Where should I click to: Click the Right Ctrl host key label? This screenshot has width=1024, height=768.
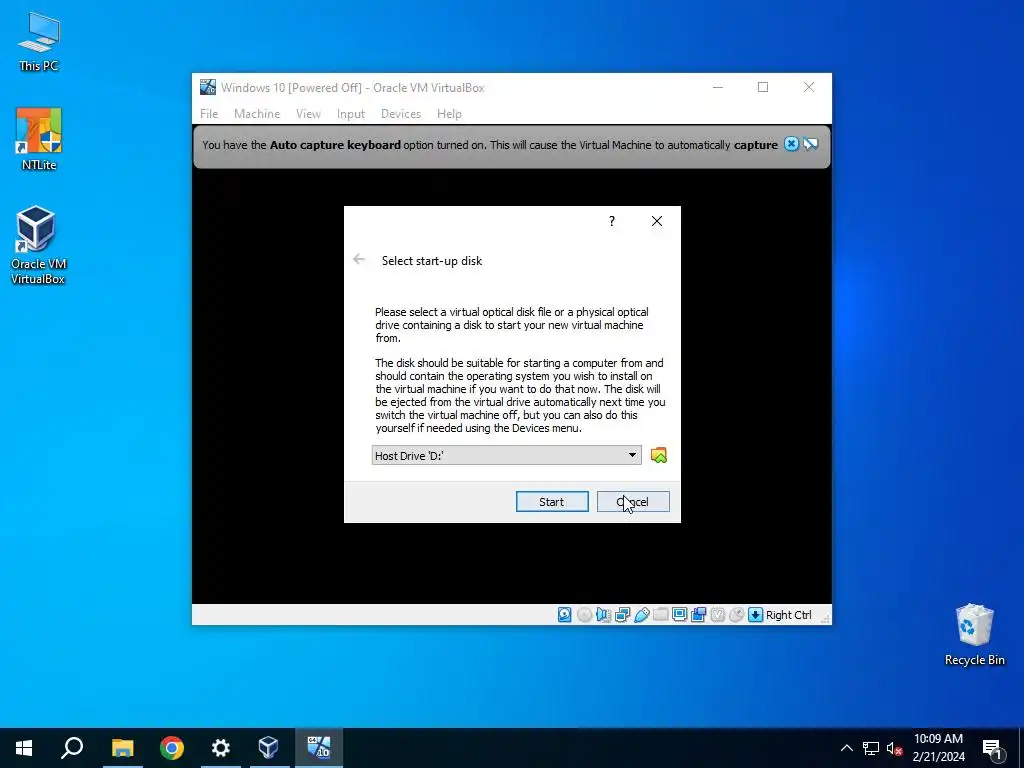coord(788,615)
